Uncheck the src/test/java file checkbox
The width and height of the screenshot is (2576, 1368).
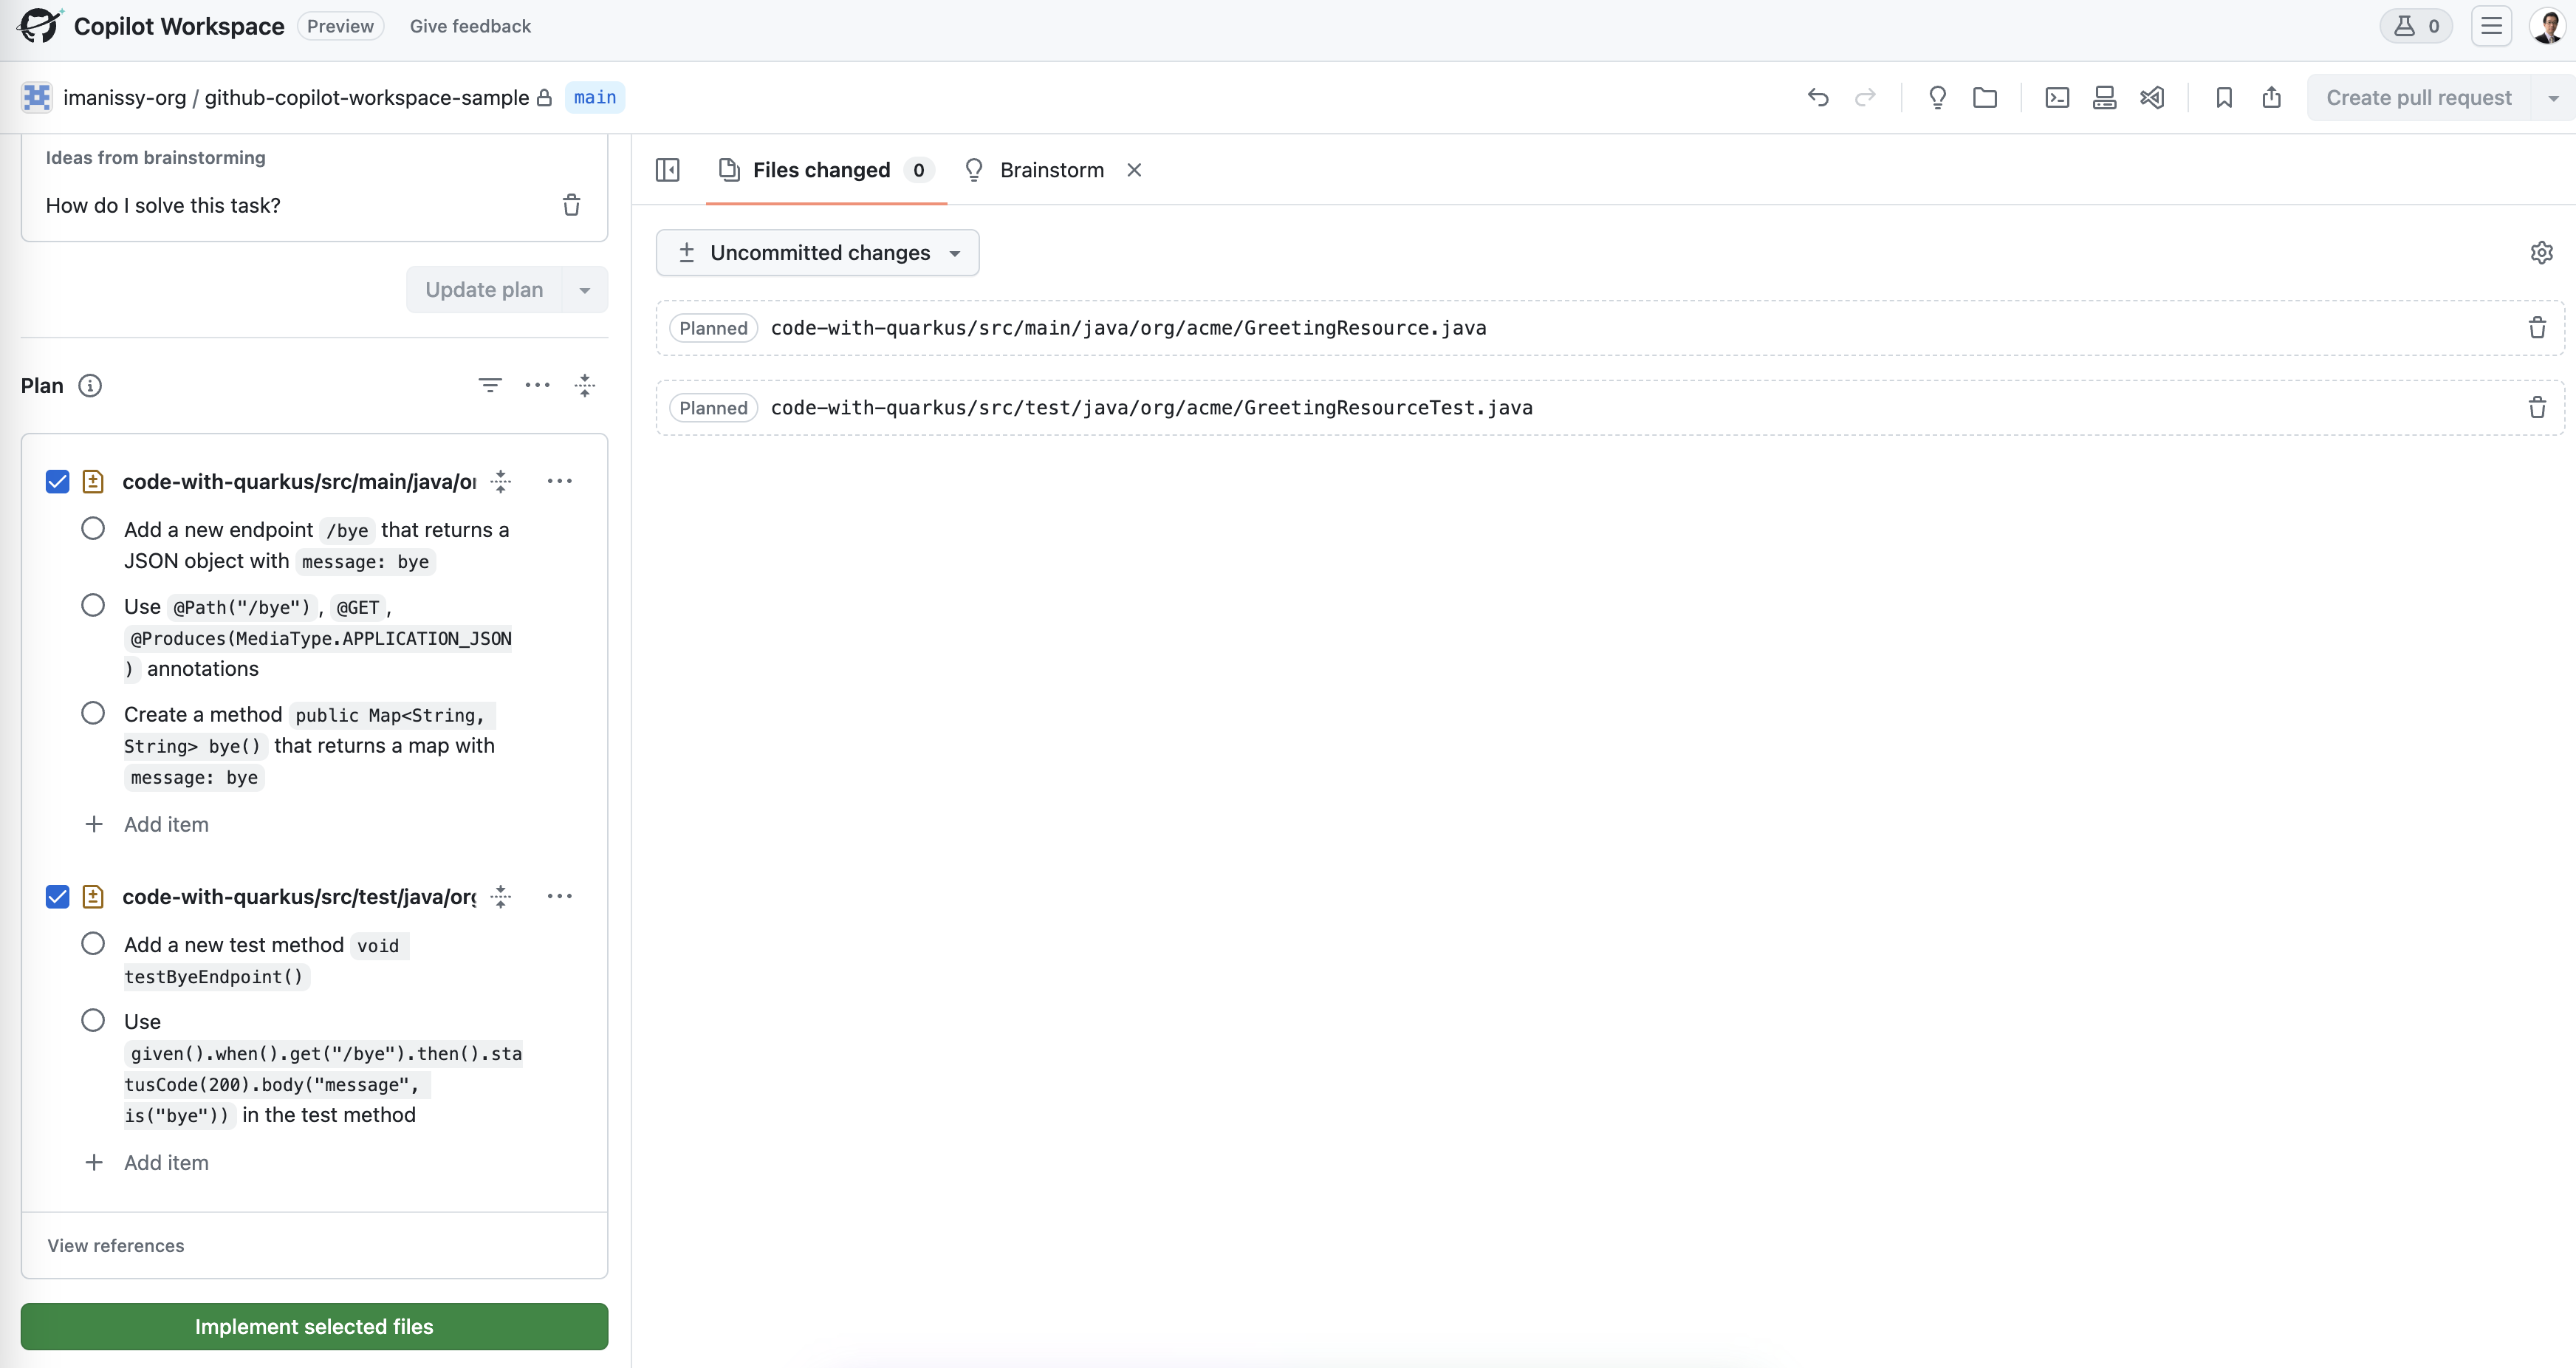click(x=57, y=897)
